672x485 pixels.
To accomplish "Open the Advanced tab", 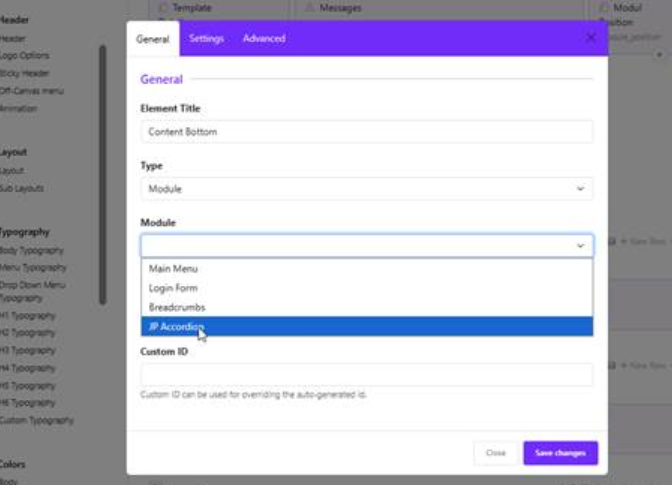I will tap(264, 39).
